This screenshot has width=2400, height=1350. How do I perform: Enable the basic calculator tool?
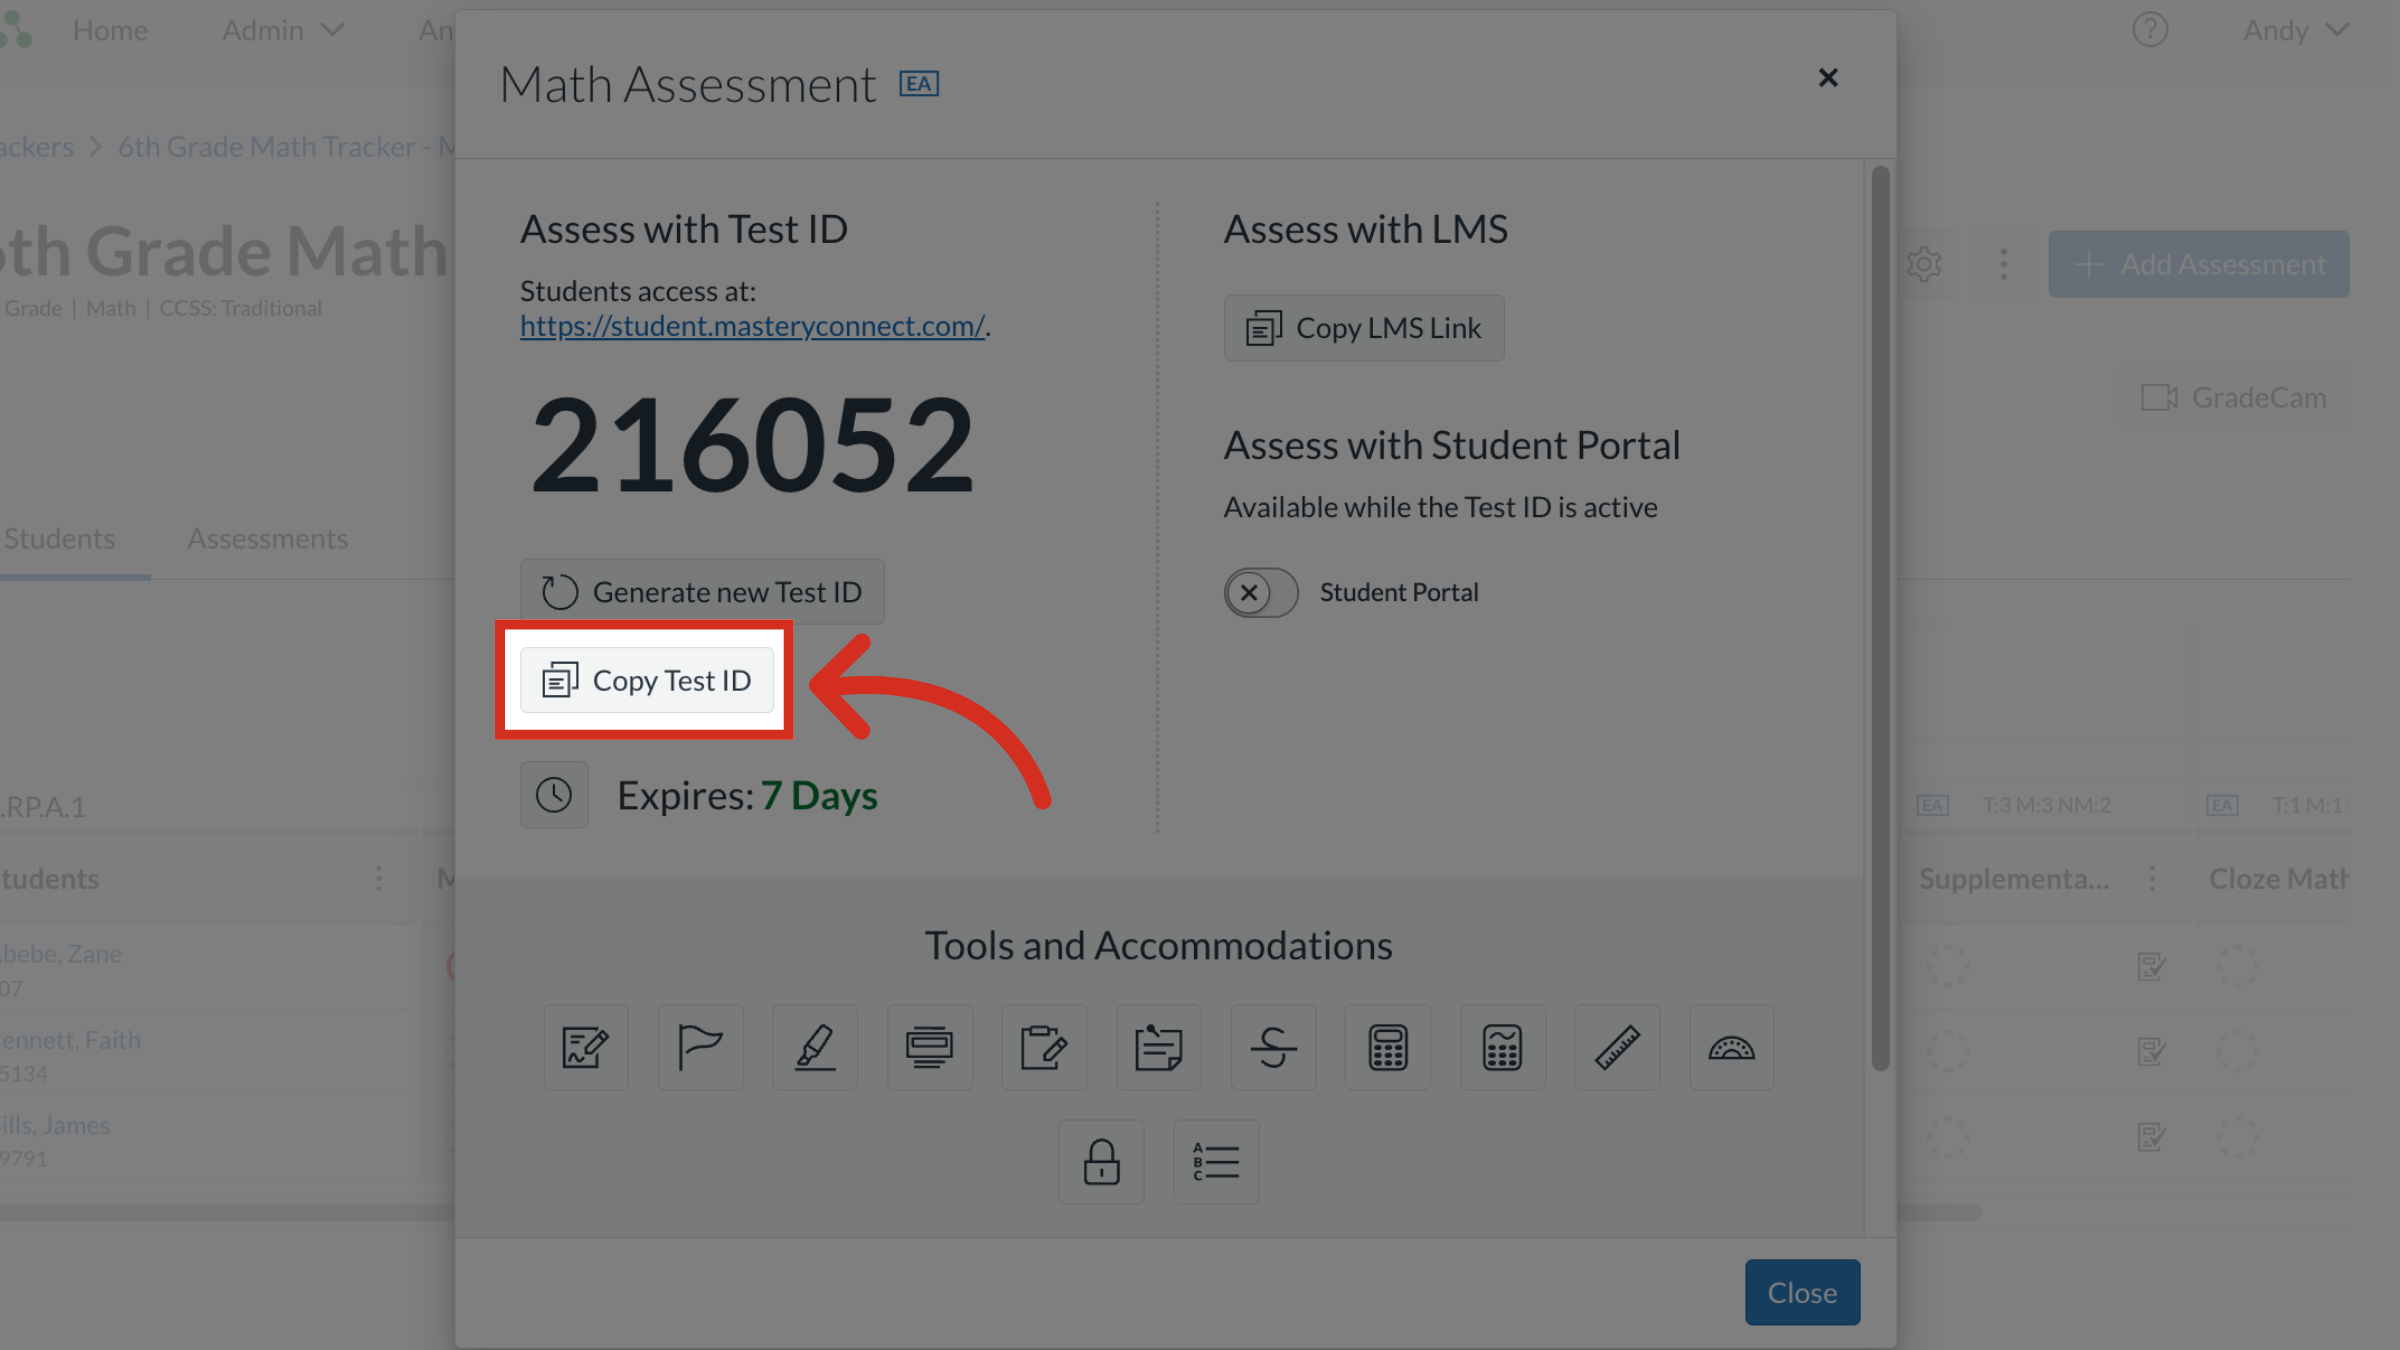(1388, 1048)
